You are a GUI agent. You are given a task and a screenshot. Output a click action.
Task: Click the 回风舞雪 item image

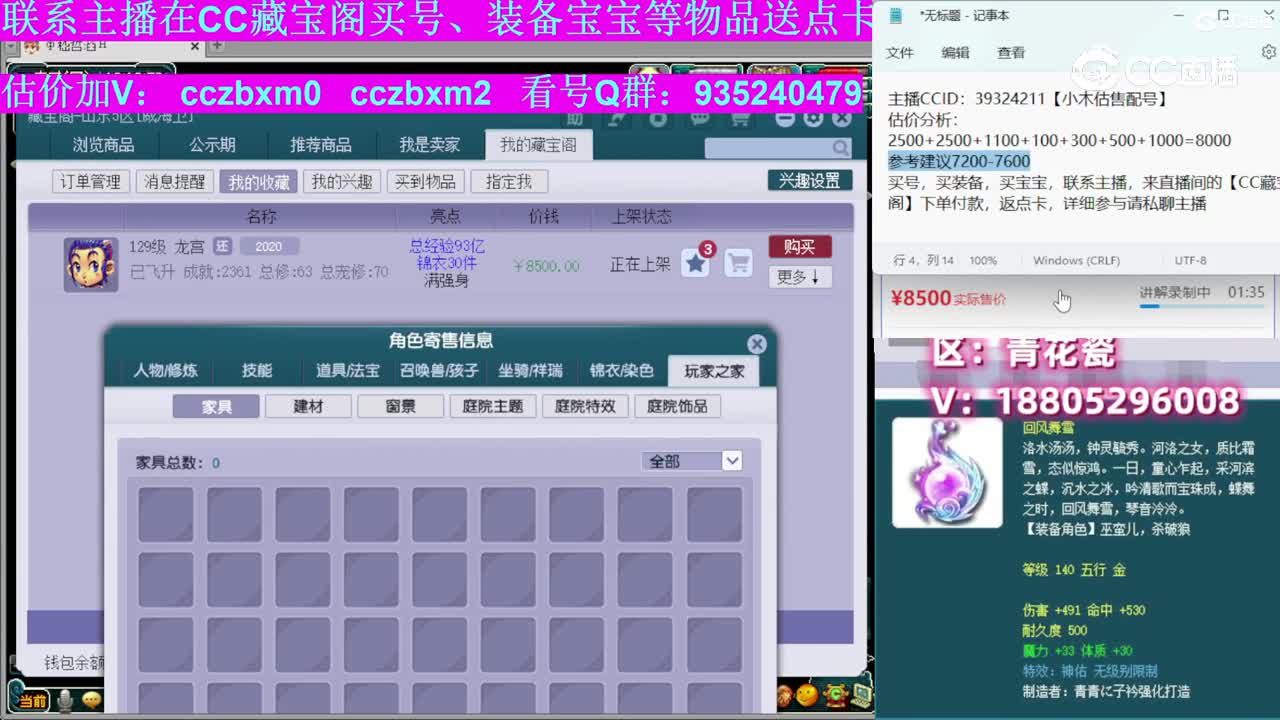pyautogui.click(x=947, y=472)
